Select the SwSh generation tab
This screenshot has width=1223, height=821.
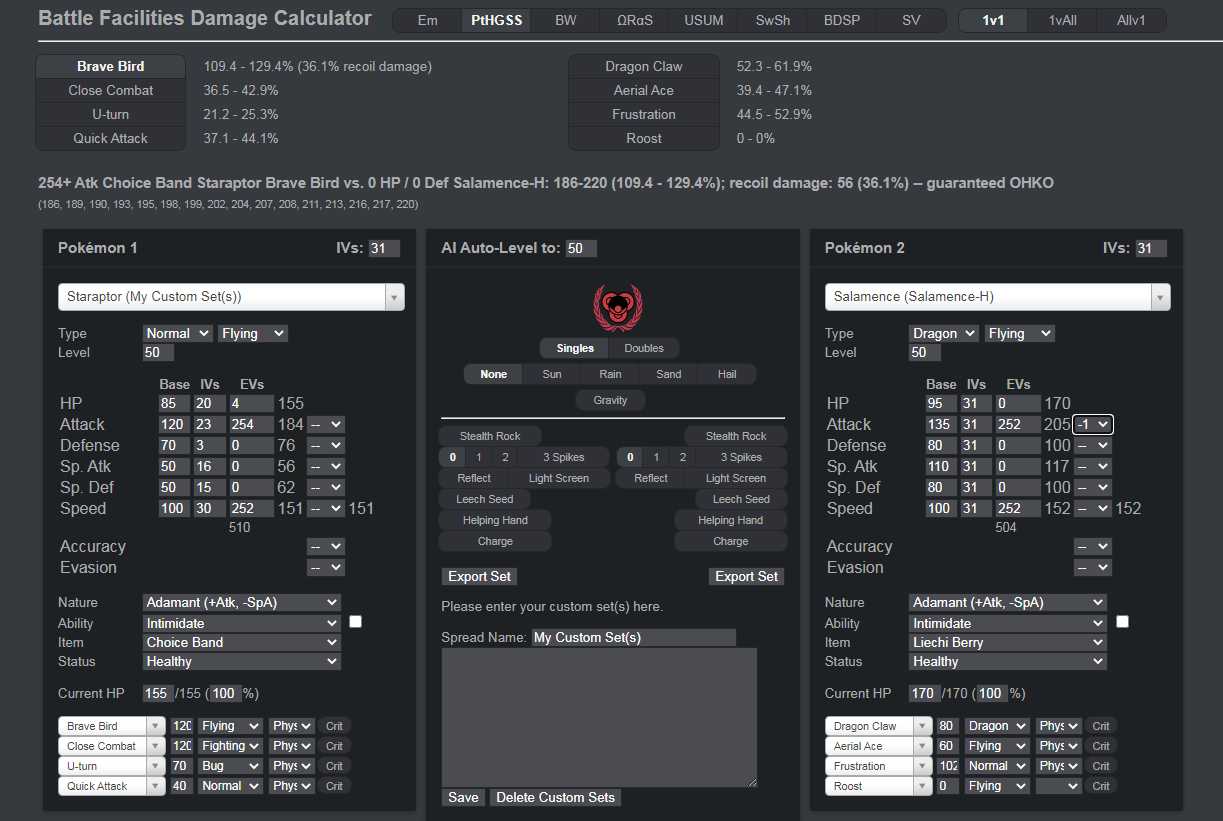[x=773, y=21]
